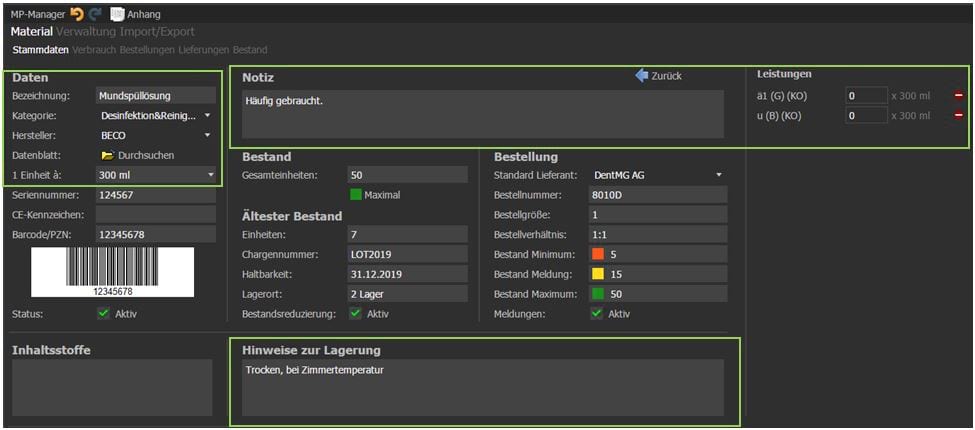Click the Durchsuchen folder icon
Image resolution: width=975 pixels, height=430 pixels.
[x=107, y=155]
